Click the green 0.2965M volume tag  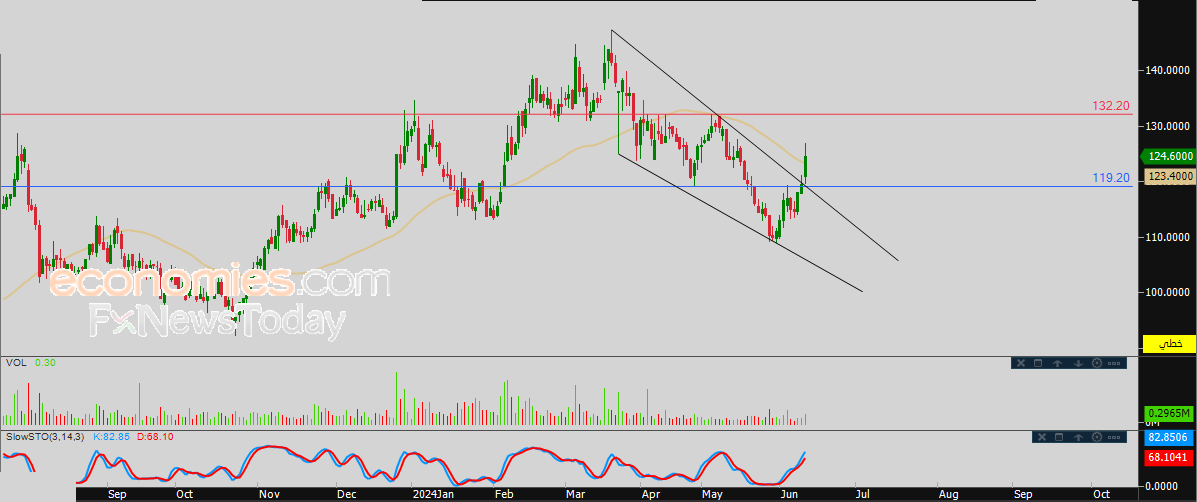point(1168,414)
